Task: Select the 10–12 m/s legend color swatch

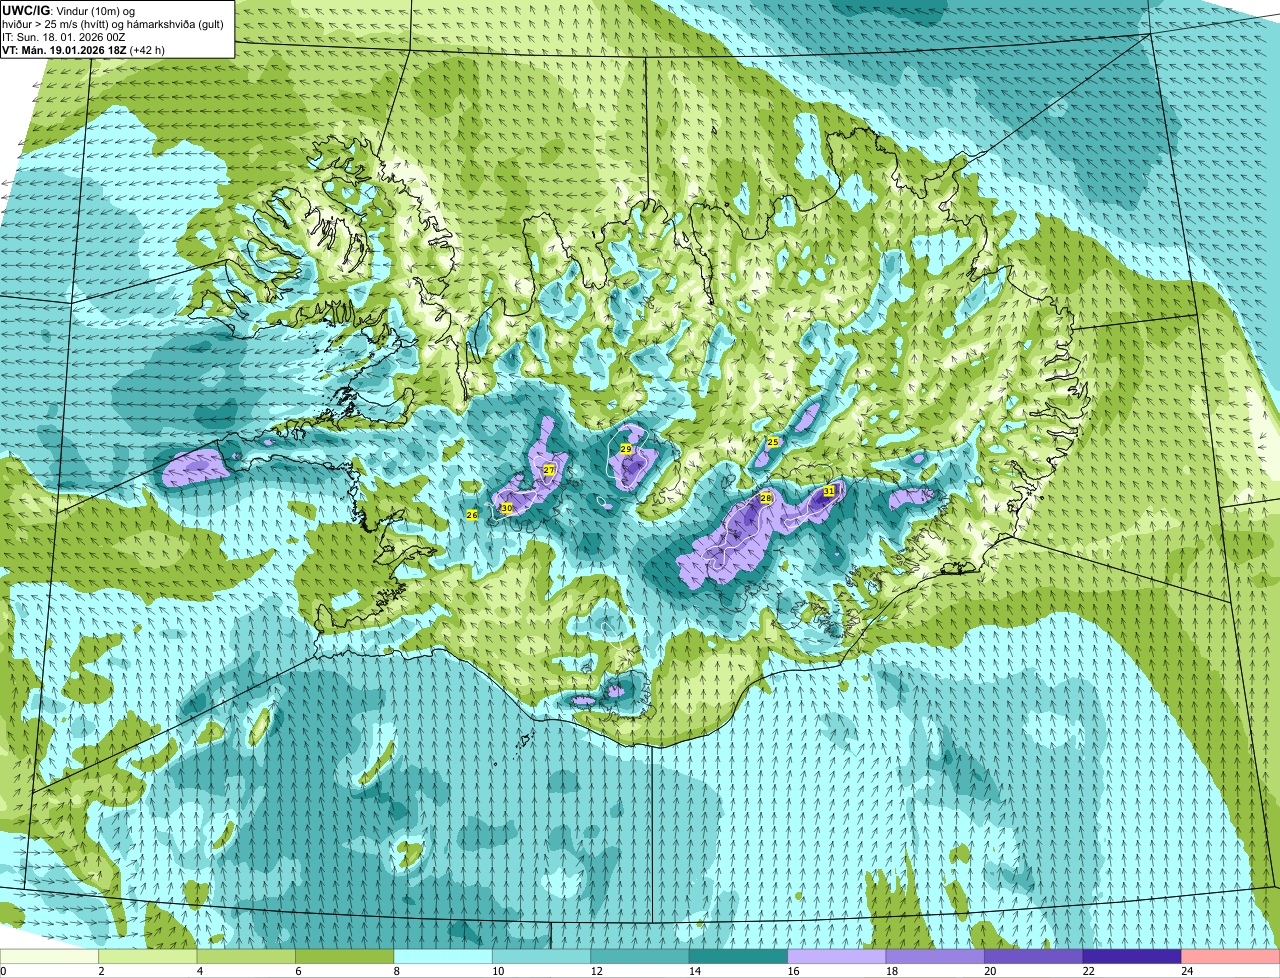Action: pyautogui.click(x=541, y=956)
